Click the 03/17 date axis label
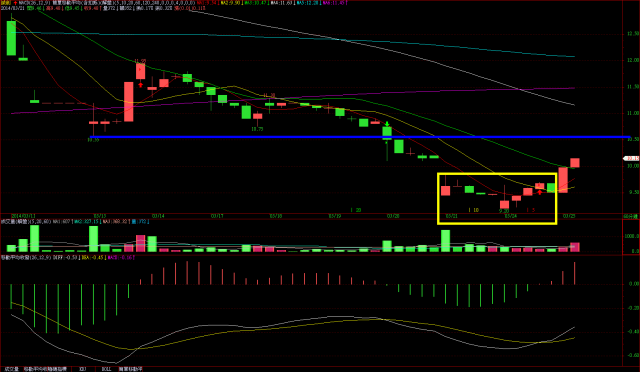The width and height of the screenshot is (640, 372). coord(217,216)
